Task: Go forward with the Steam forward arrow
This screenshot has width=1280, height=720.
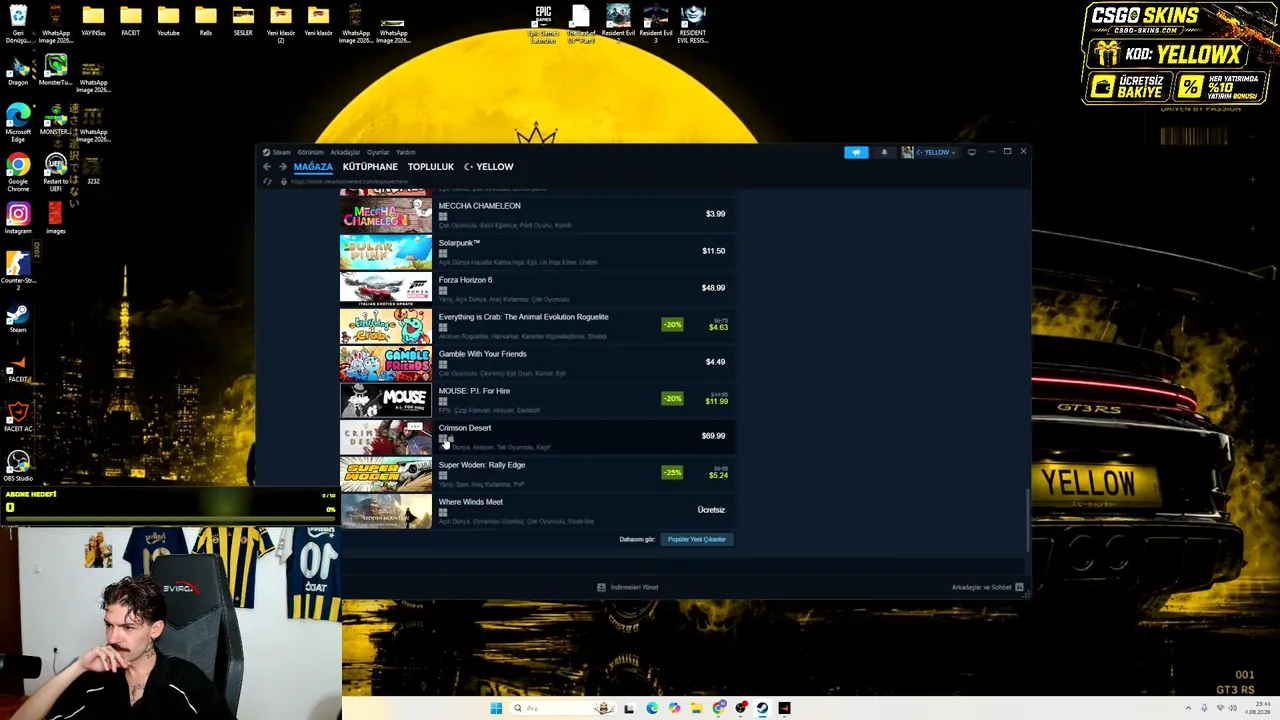Action: pos(282,167)
